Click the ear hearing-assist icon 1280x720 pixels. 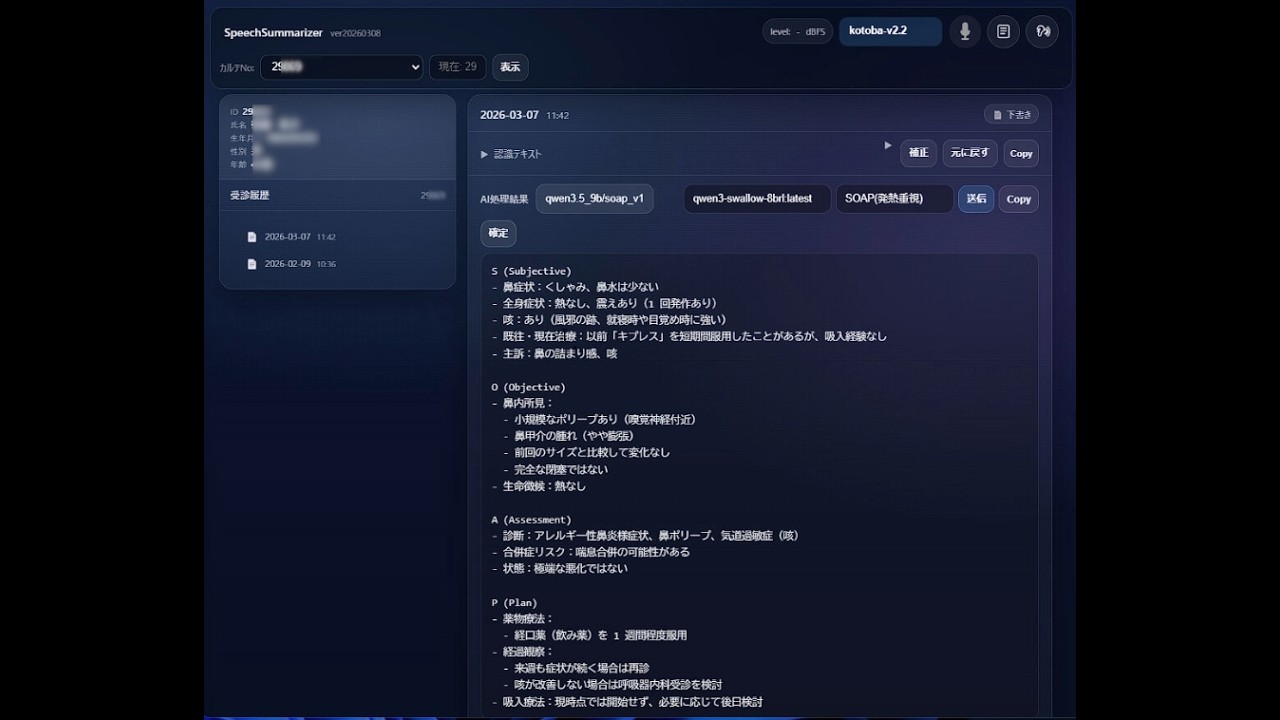pos(1042,31)
